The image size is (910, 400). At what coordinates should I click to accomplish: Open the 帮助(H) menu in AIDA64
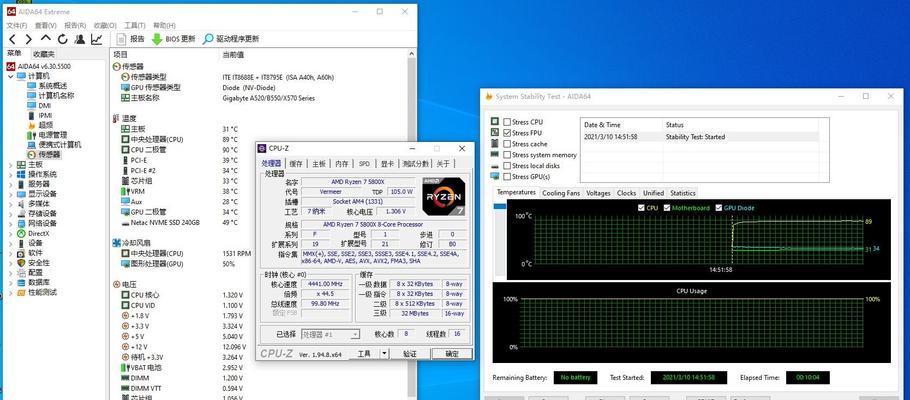[164, 26]
